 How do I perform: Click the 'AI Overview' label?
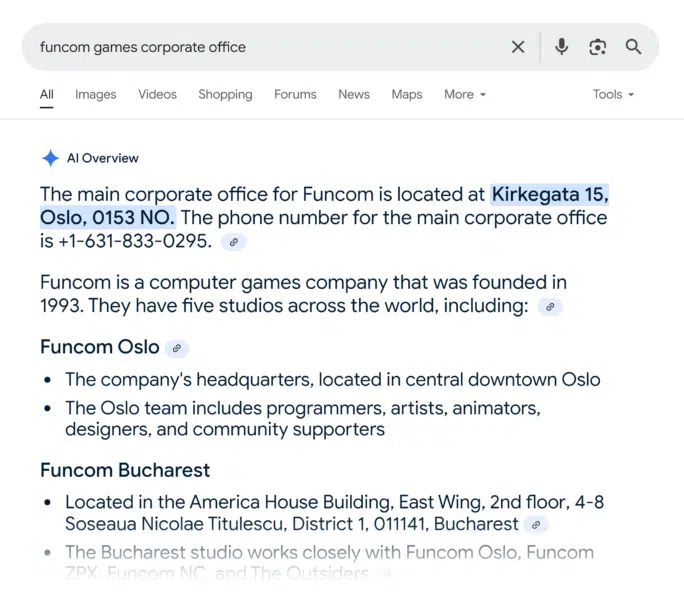coord(103,158)
